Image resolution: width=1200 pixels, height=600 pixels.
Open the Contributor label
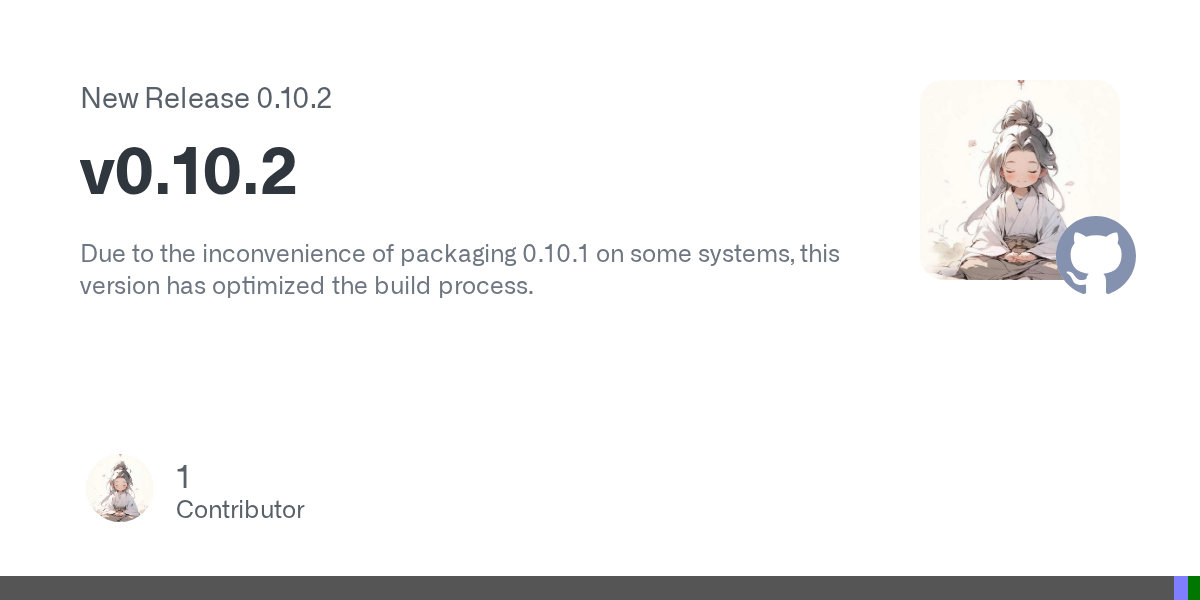(x=240, y=510)
